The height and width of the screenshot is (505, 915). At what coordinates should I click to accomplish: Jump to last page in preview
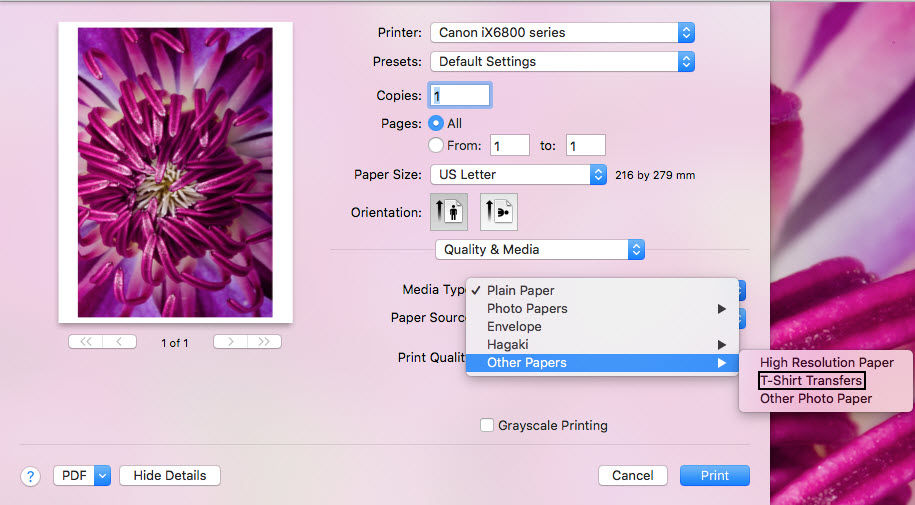tap(264, 342)
